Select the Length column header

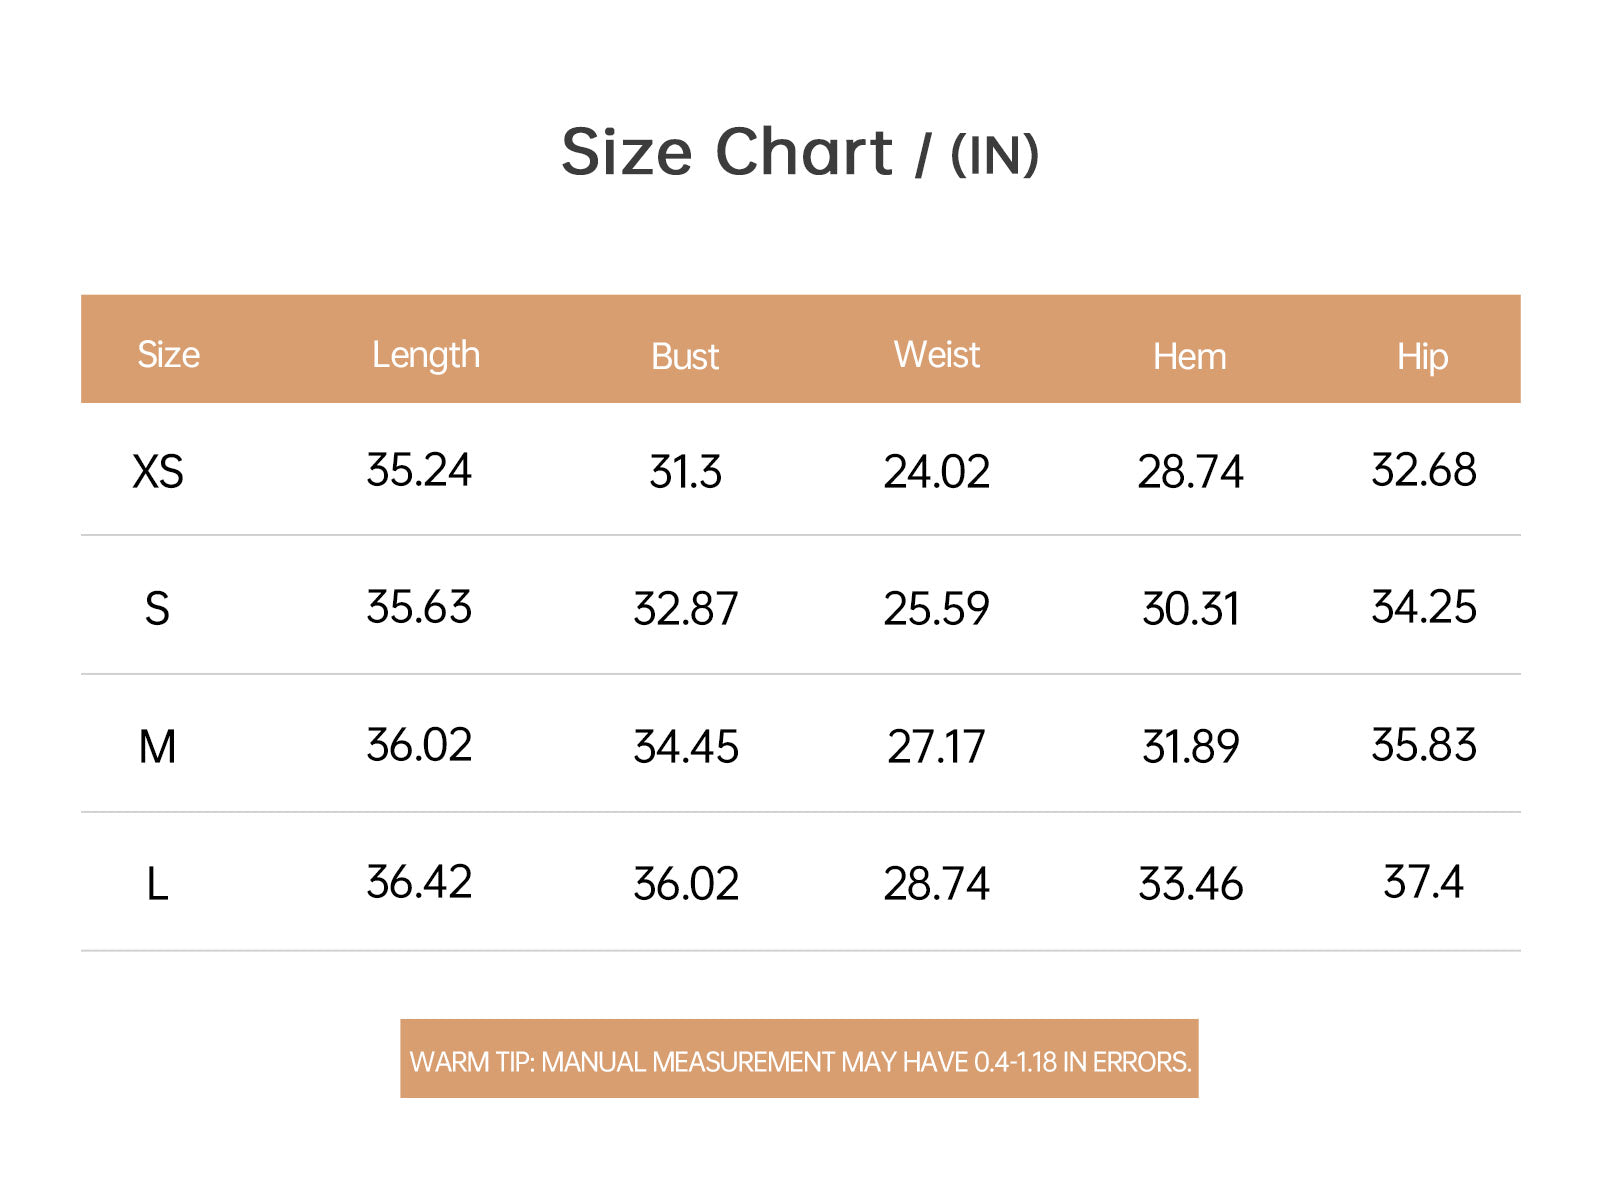pos(426,356)
